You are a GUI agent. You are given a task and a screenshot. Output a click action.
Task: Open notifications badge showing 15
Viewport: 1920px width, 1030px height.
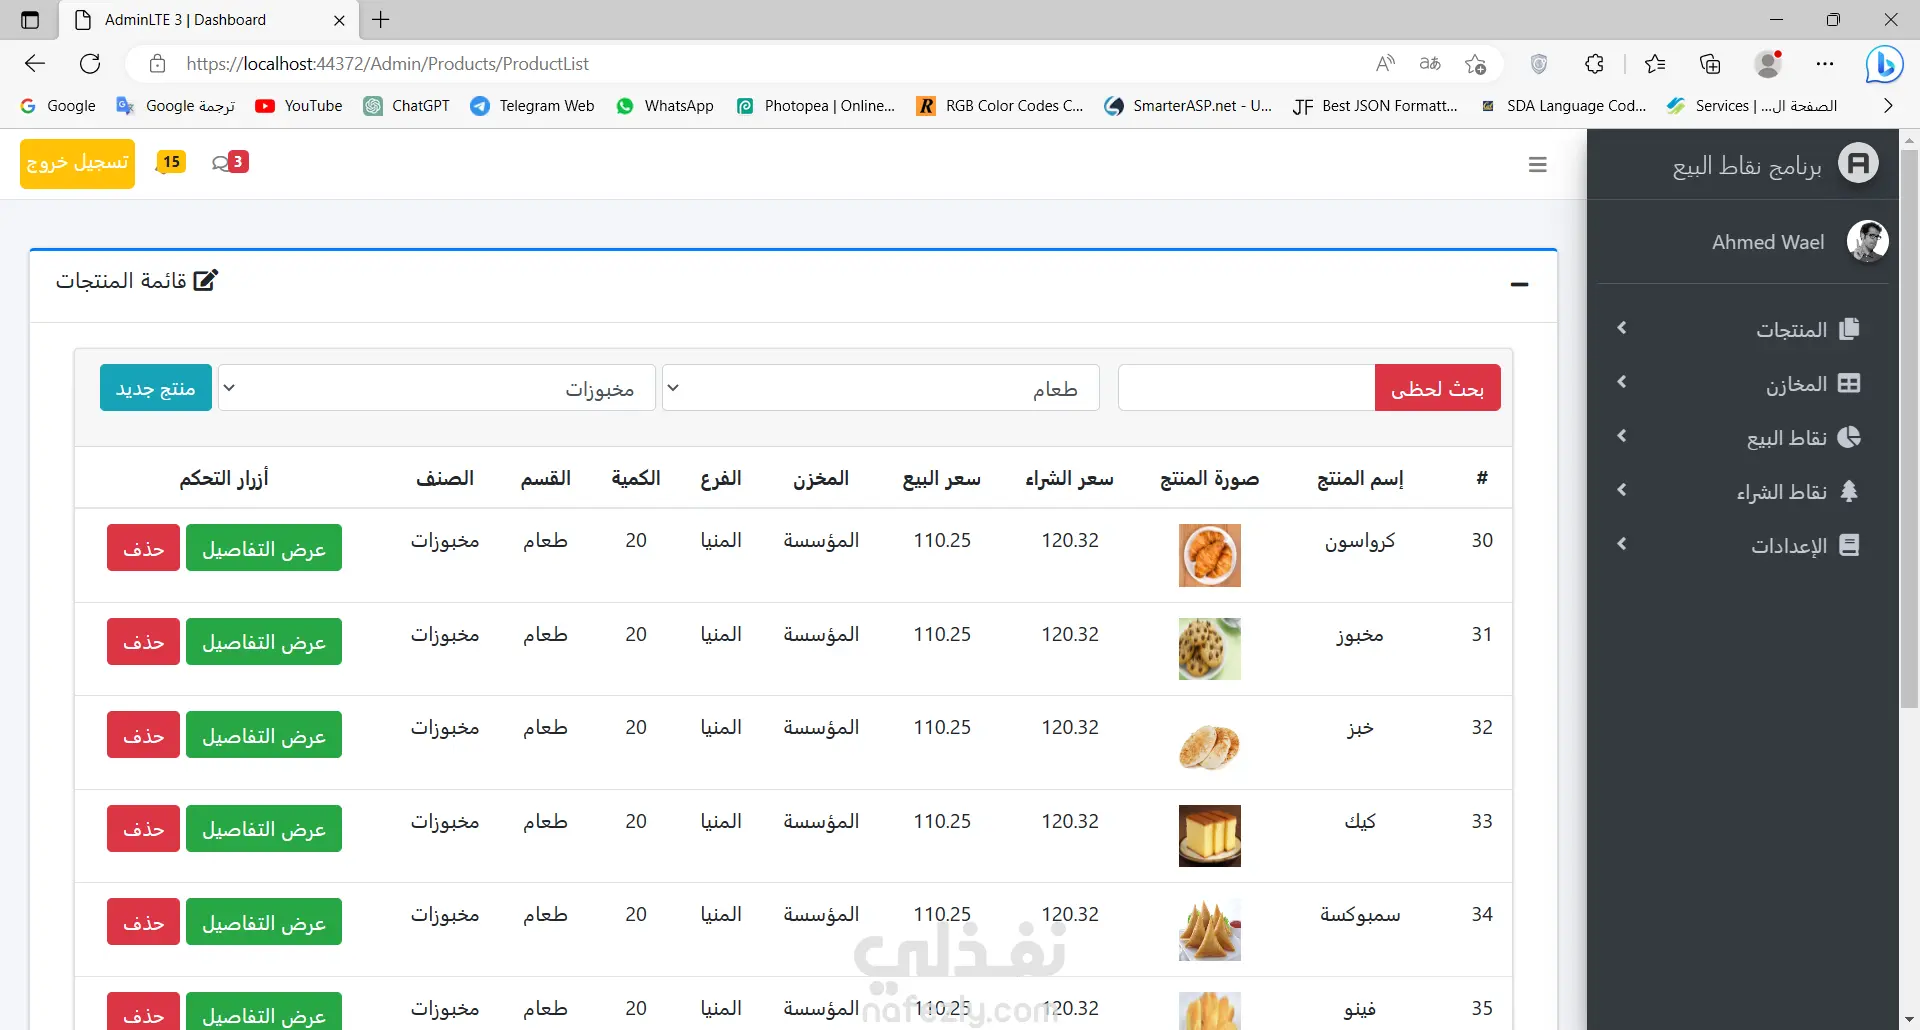click(171, 162)
